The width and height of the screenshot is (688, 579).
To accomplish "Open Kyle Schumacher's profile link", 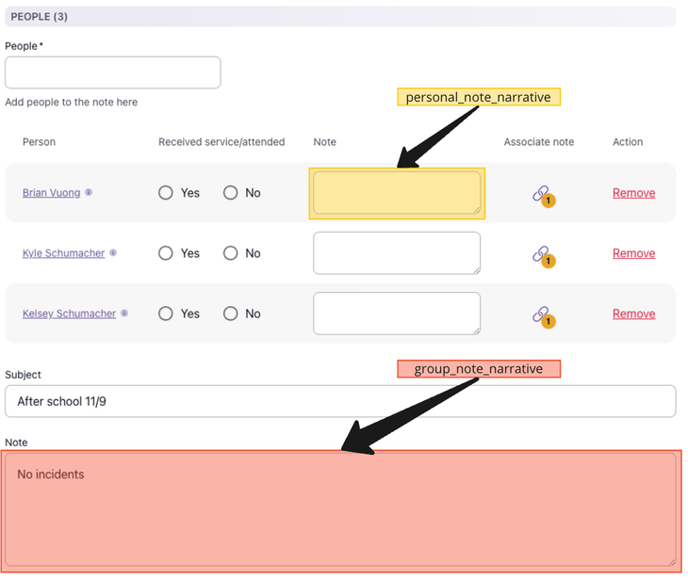I will pos(63,253).
